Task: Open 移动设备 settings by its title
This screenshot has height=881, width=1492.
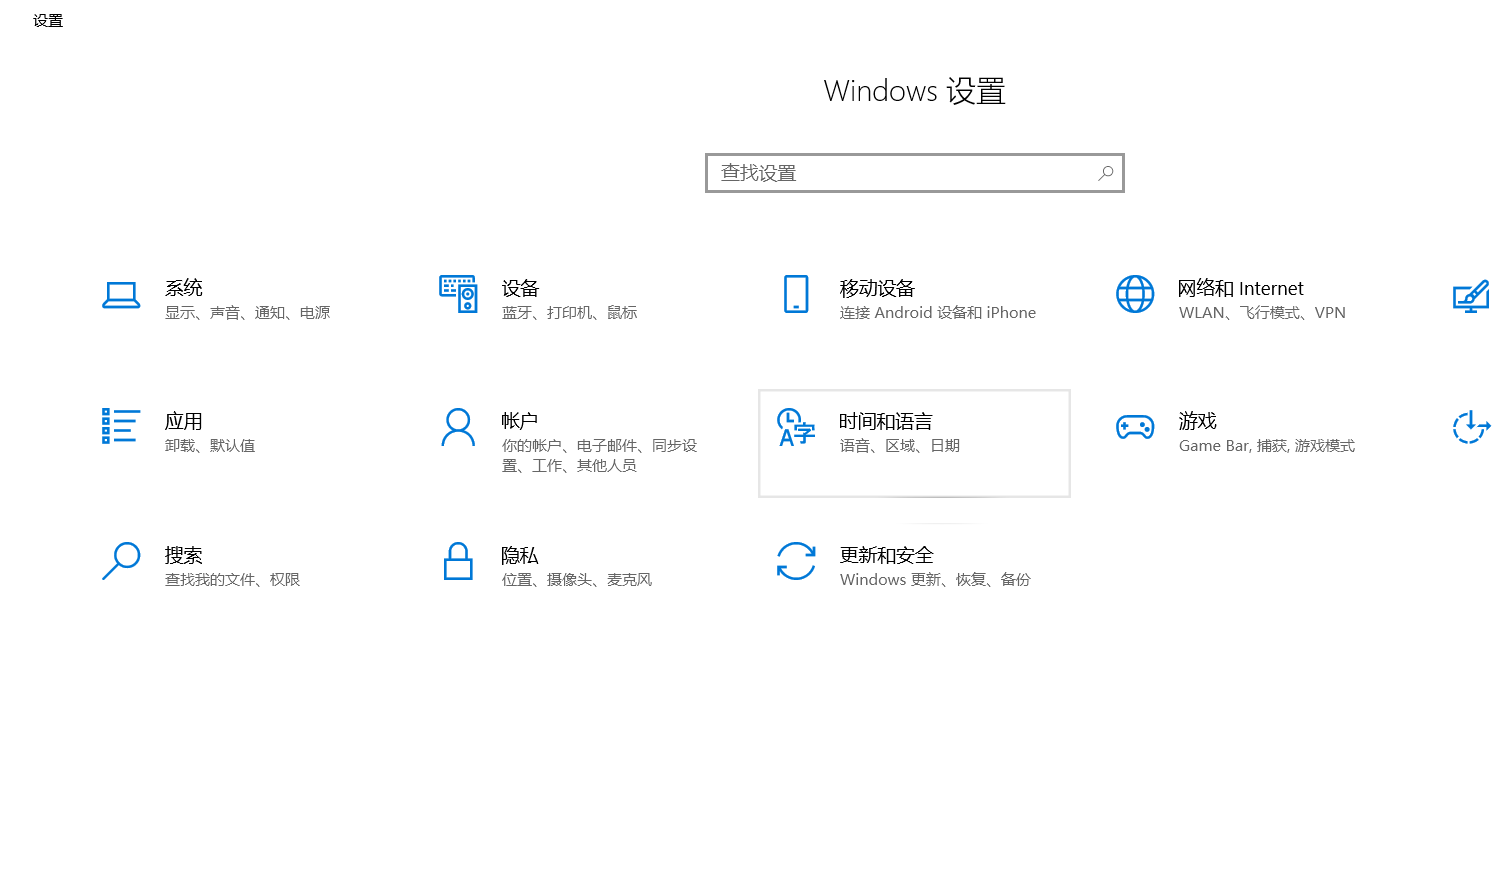Action: click(877, 288)
